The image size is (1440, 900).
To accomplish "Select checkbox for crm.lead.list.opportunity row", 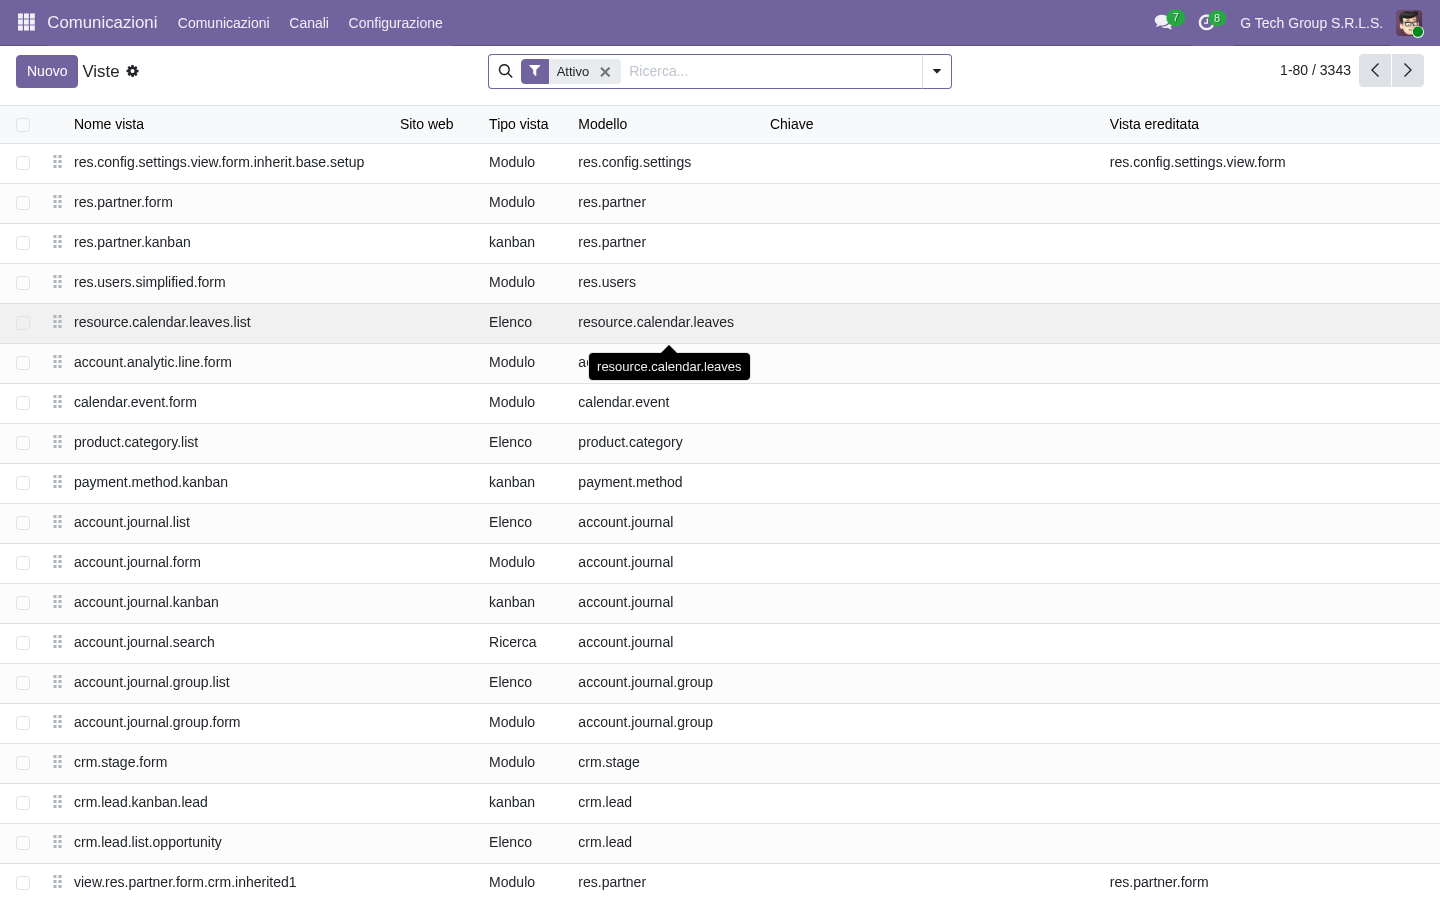I will coord(23,843).
